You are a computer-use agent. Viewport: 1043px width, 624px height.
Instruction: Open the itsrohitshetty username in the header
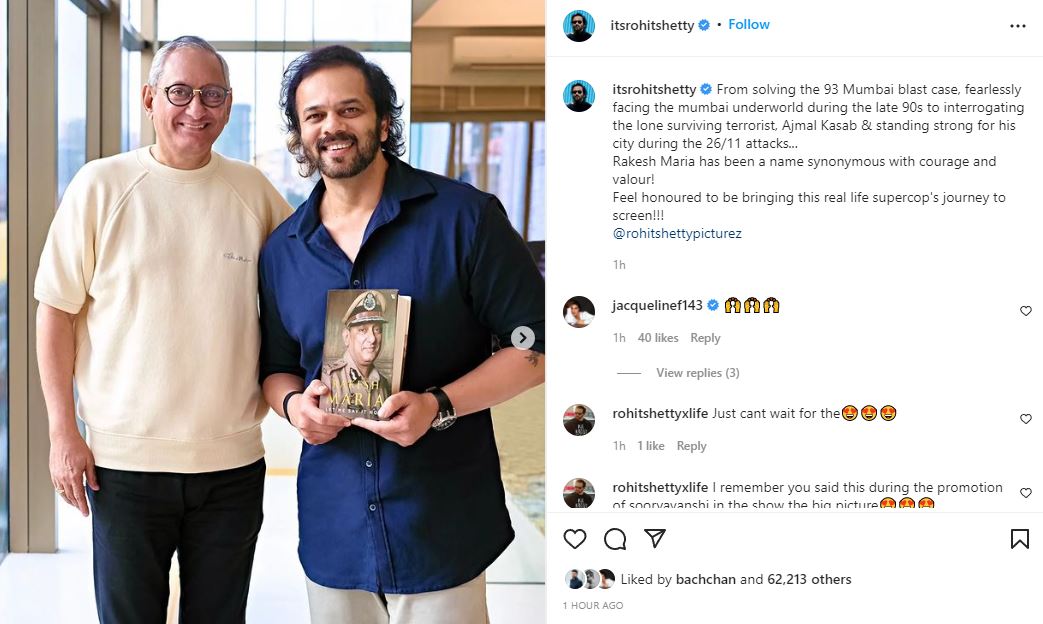pyautogui.click(x=652, y=26)
